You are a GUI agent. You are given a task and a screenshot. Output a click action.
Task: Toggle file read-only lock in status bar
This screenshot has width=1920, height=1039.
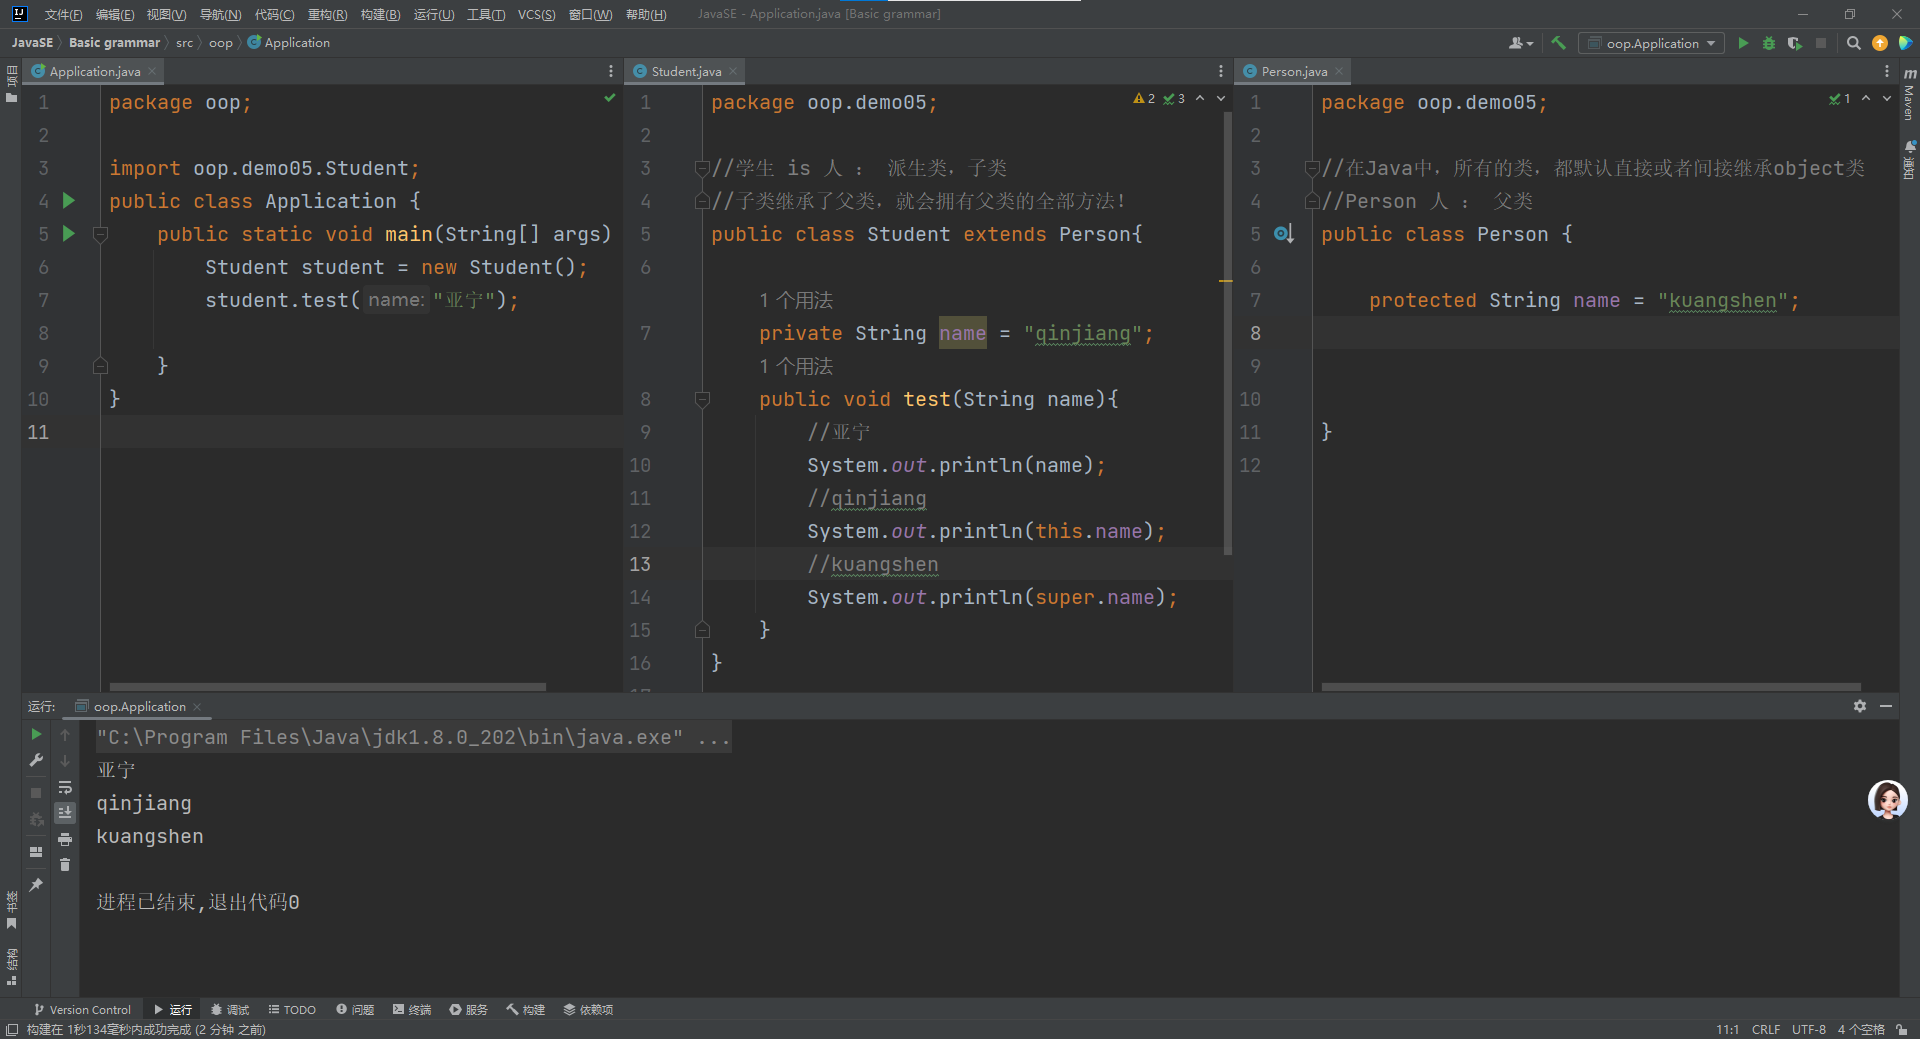(x=1901, y=1030)
